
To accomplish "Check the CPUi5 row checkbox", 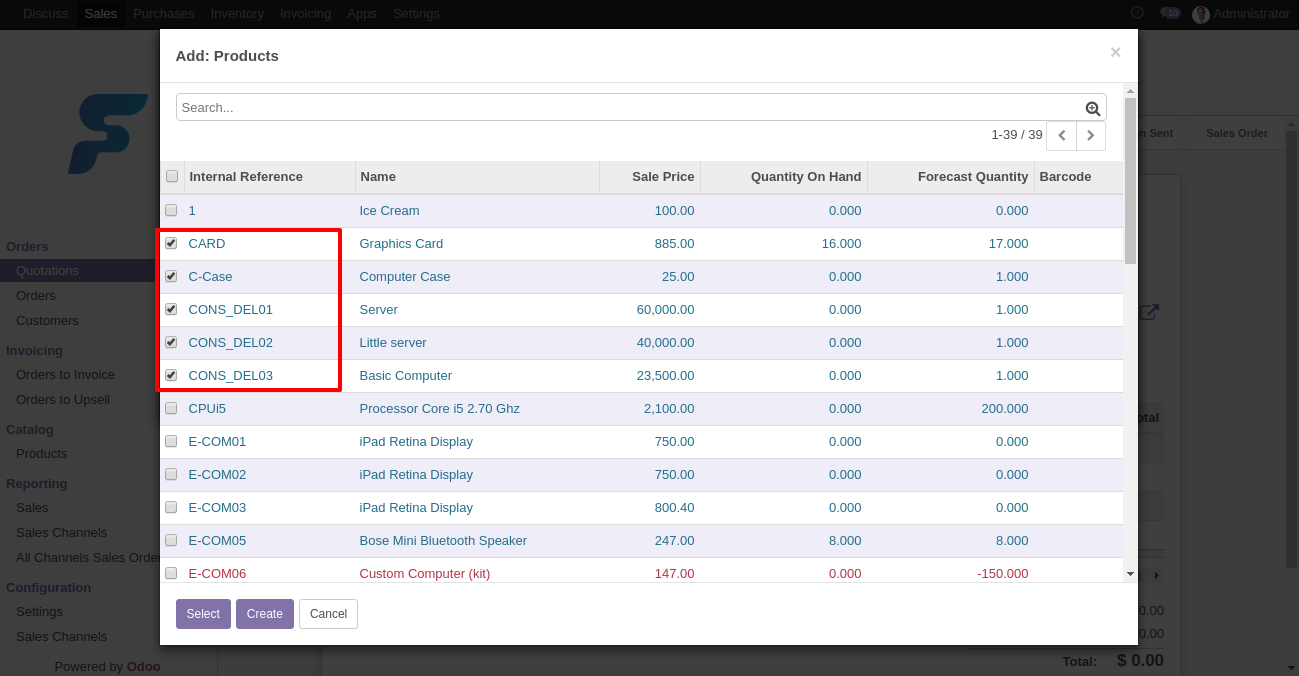I will pyautogui.click(x=171, y=408).
